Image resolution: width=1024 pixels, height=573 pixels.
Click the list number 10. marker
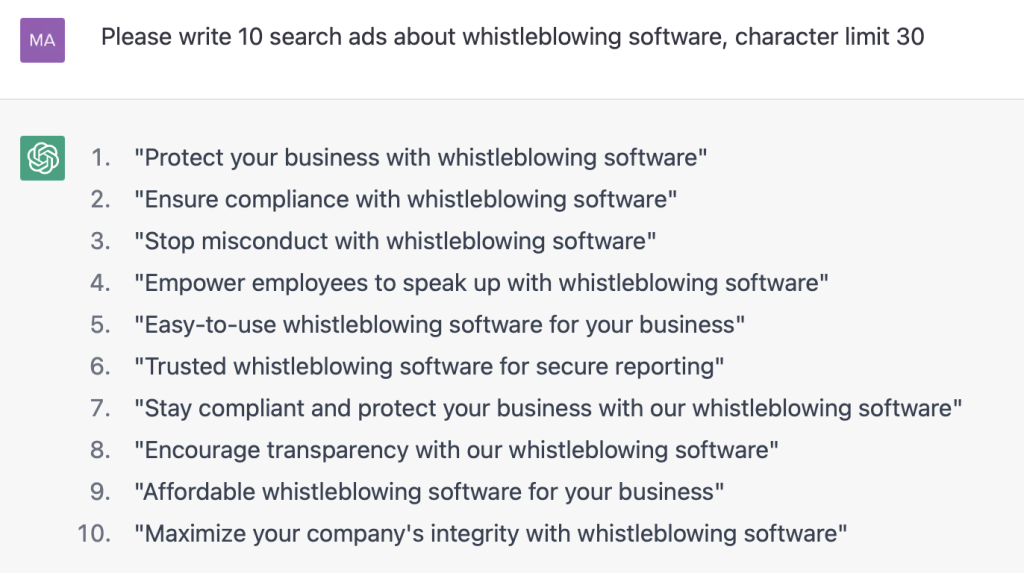94,534
